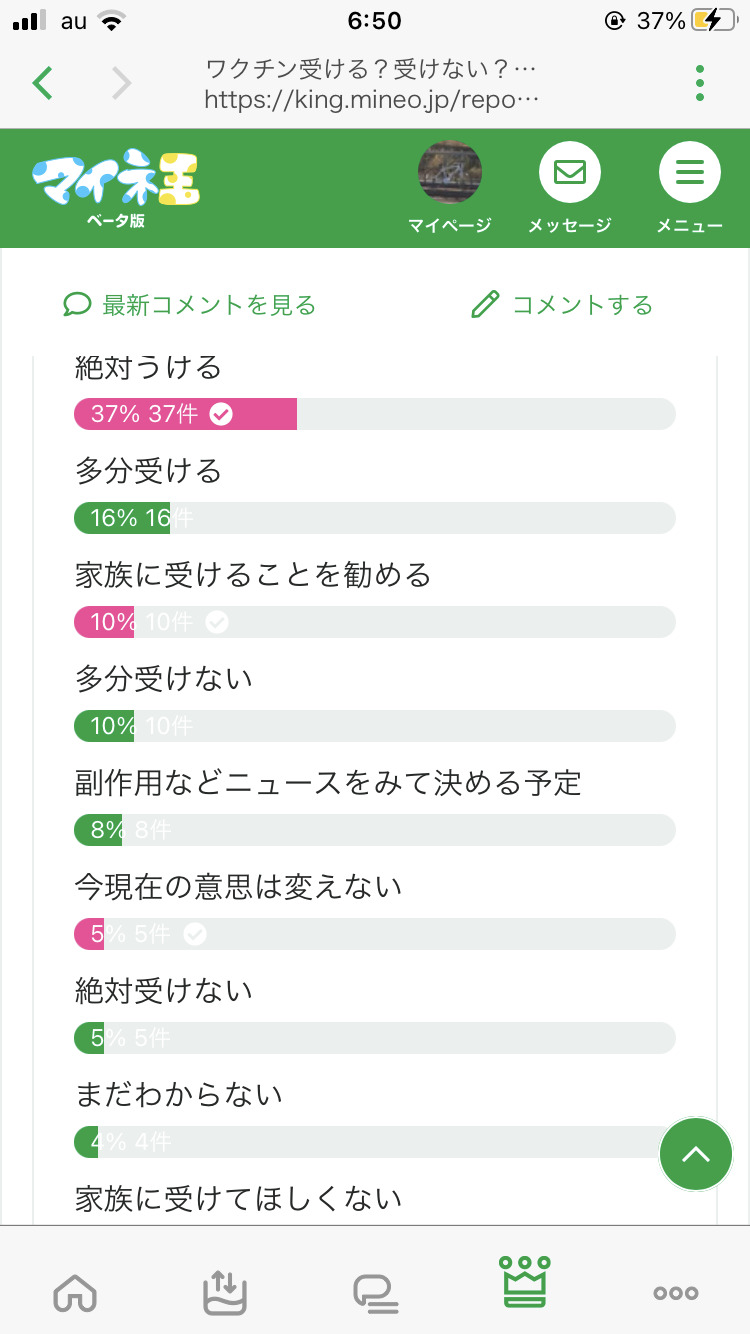Vote for 多分受ける progress bar
The height and width of the screenshot is (1334, 750).
pyautogui.click(x=374, y=518)
